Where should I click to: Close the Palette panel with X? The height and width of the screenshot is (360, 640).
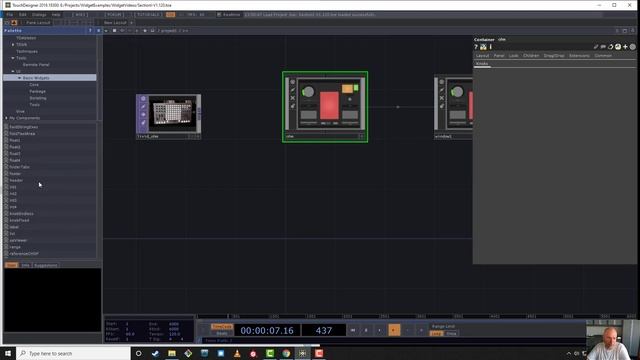[98, 31]
